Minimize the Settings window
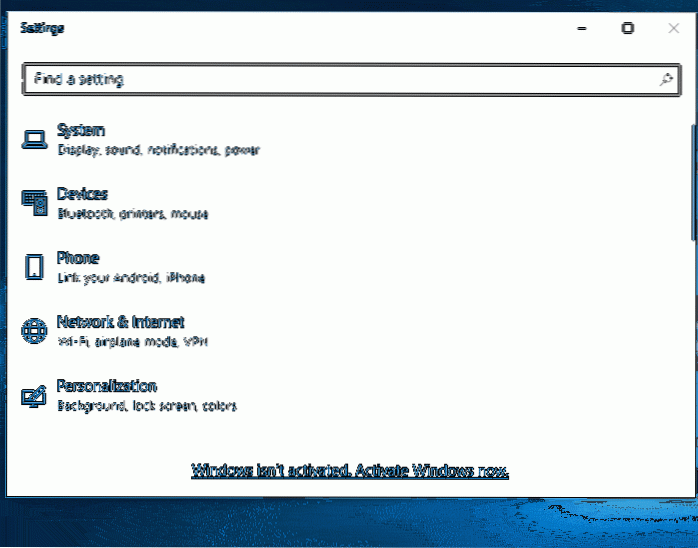 tap(581, 29)
